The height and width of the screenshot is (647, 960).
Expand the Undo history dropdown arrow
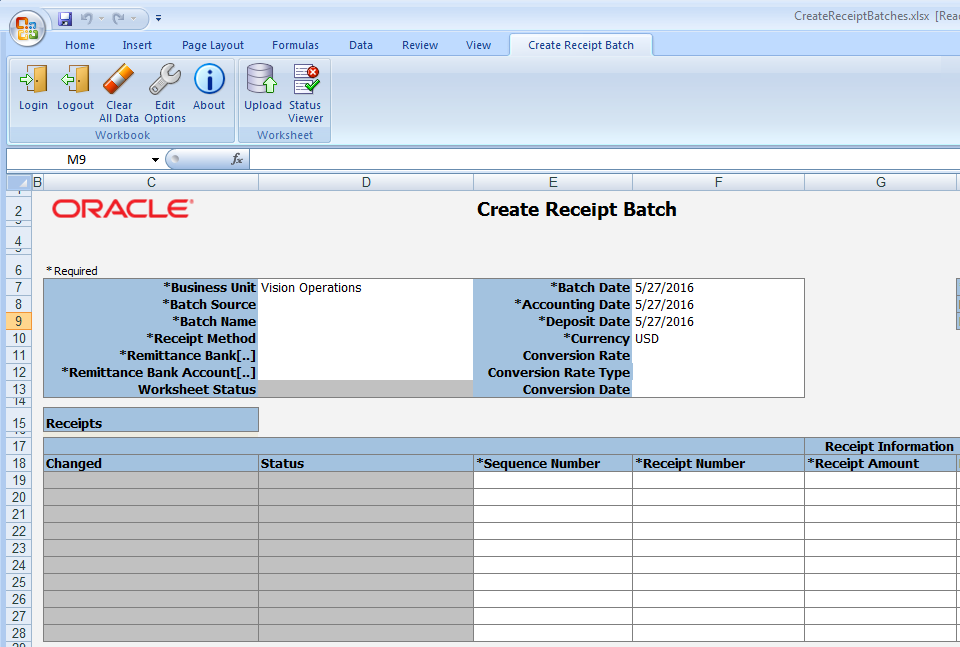pos(103,18)
